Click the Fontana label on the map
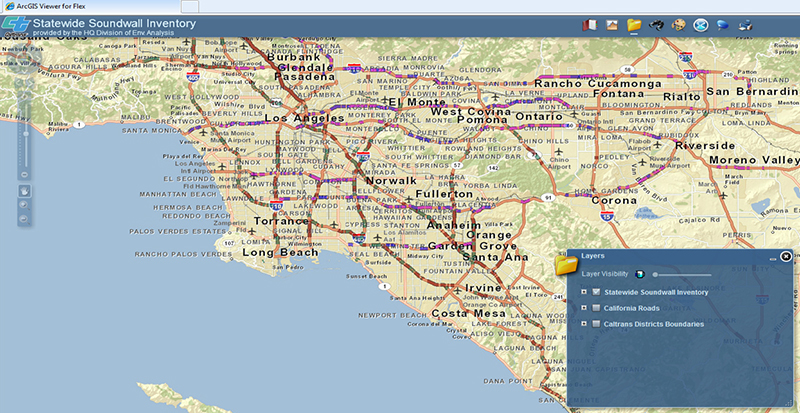 [619, 94]
